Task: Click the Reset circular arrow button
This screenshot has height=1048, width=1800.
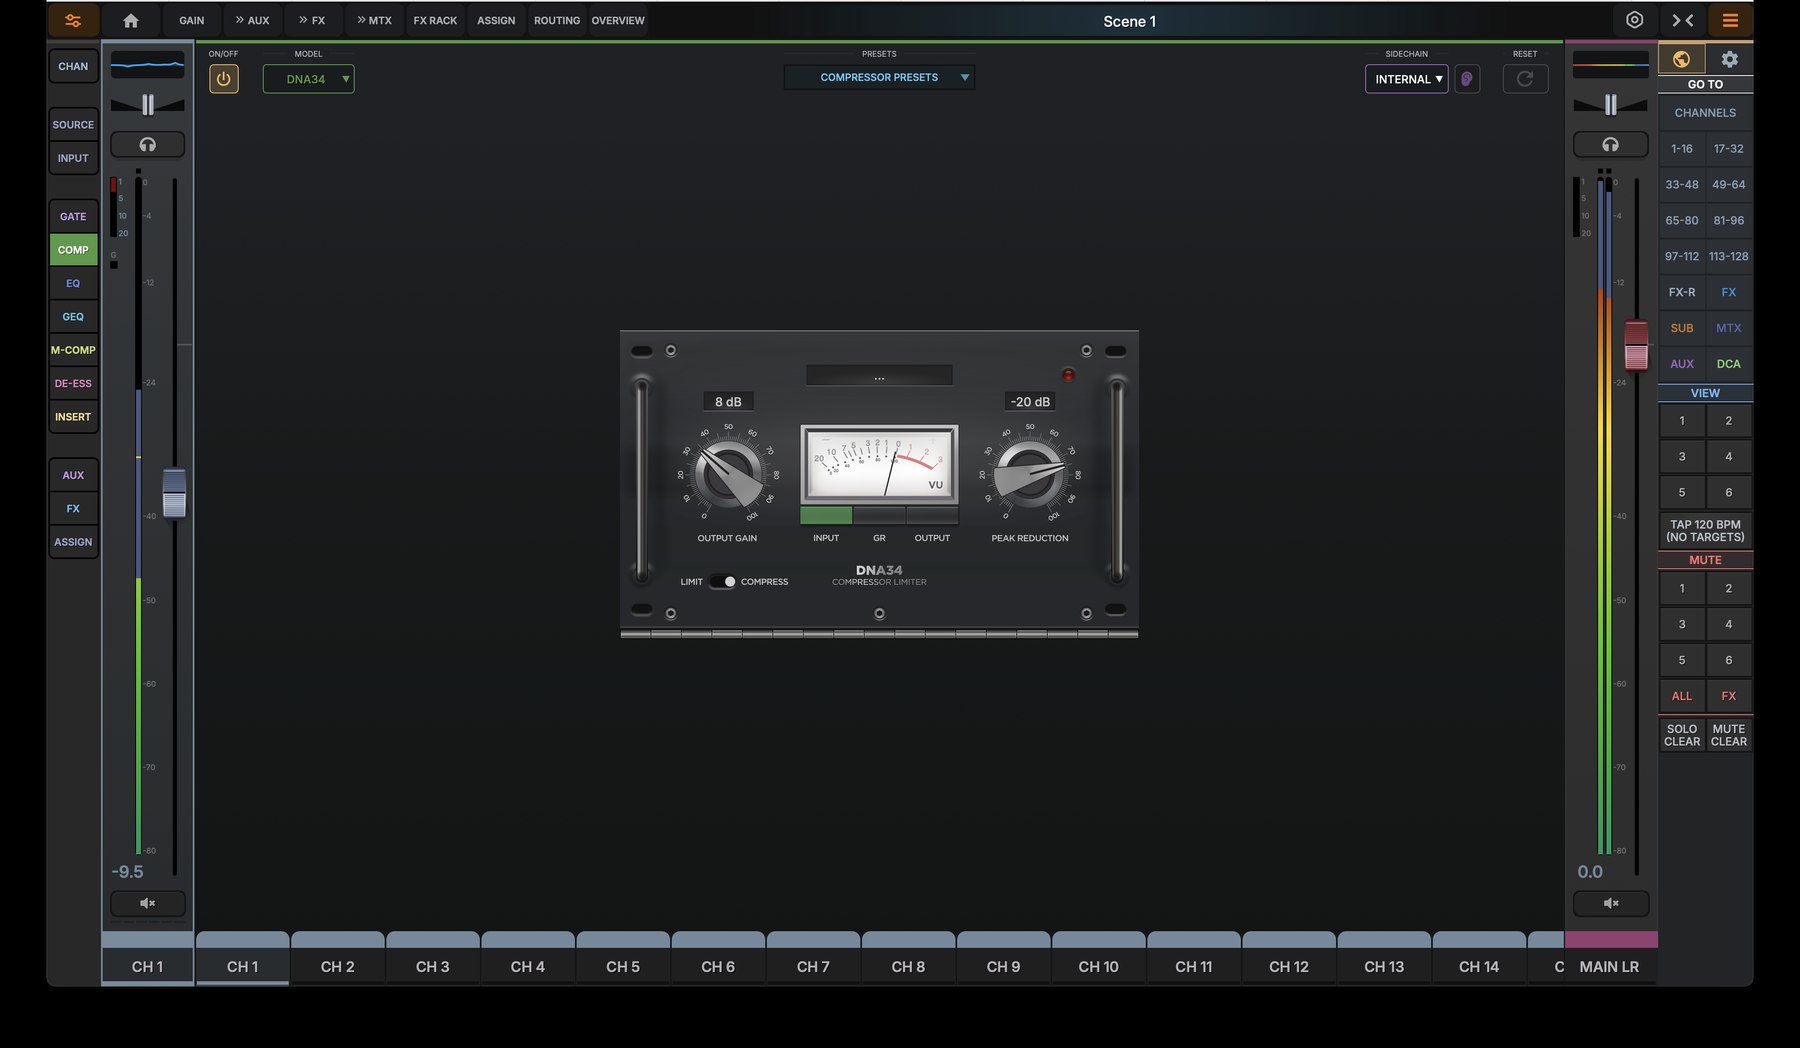Action: (1525, 79)
